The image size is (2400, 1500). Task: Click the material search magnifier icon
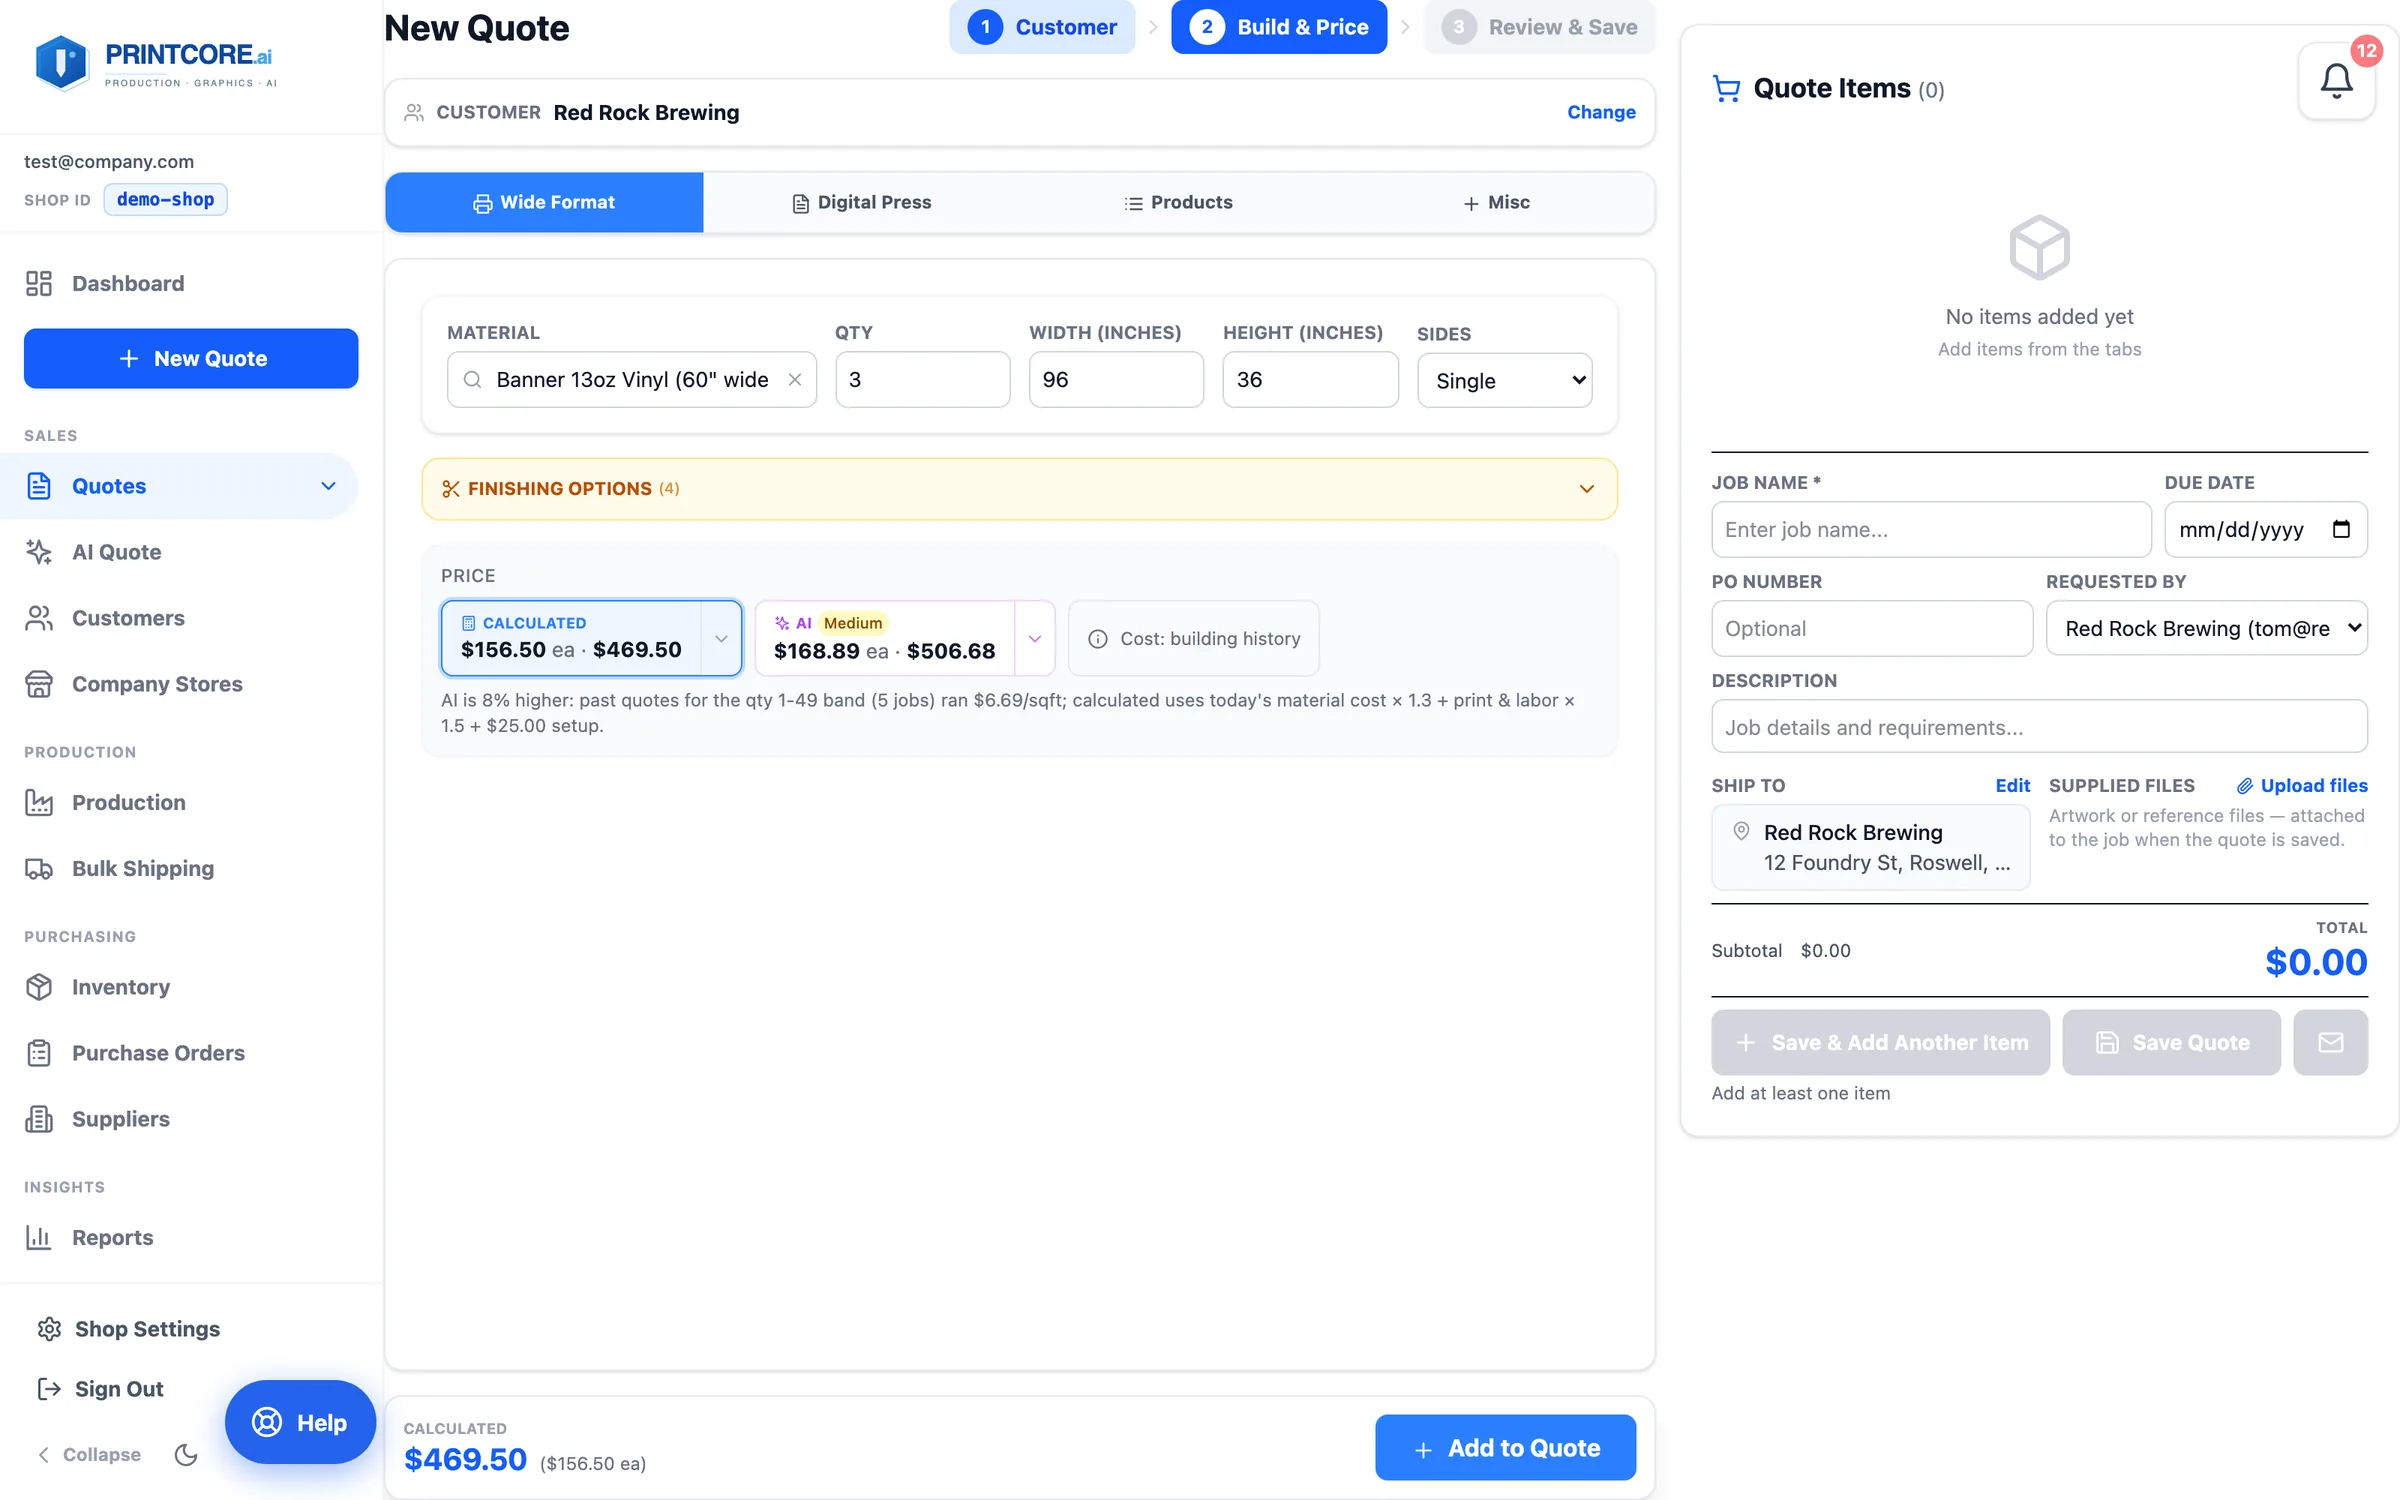pyautogui.click(x=472, y=380)
